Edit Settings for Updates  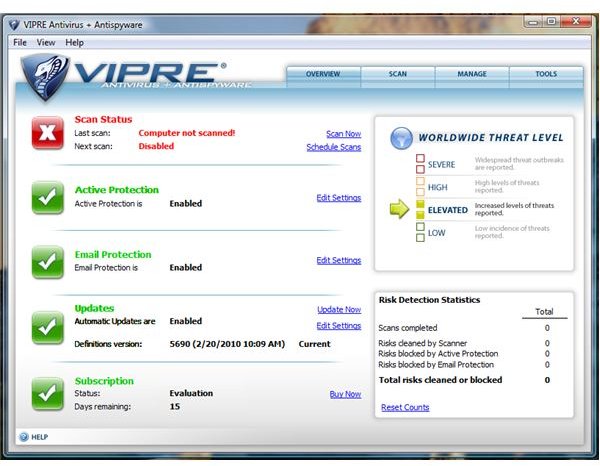click(339, 326)
